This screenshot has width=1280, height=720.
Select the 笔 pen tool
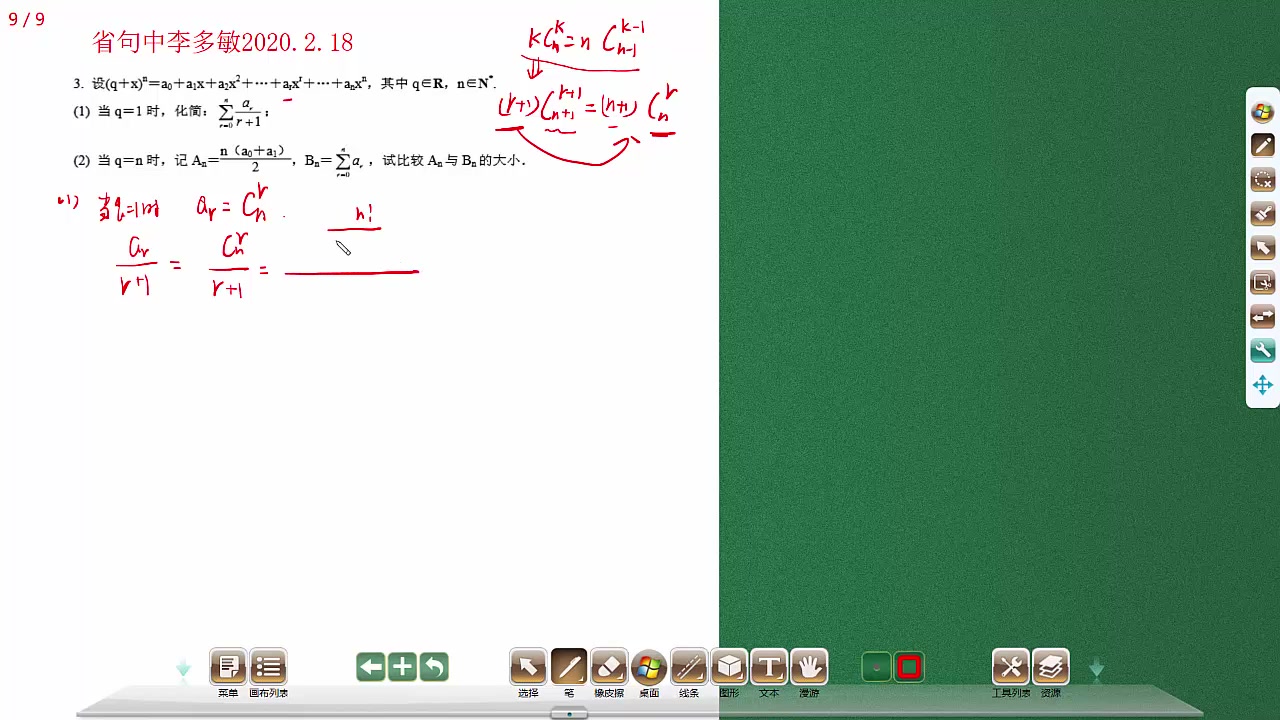coord(568,667)
